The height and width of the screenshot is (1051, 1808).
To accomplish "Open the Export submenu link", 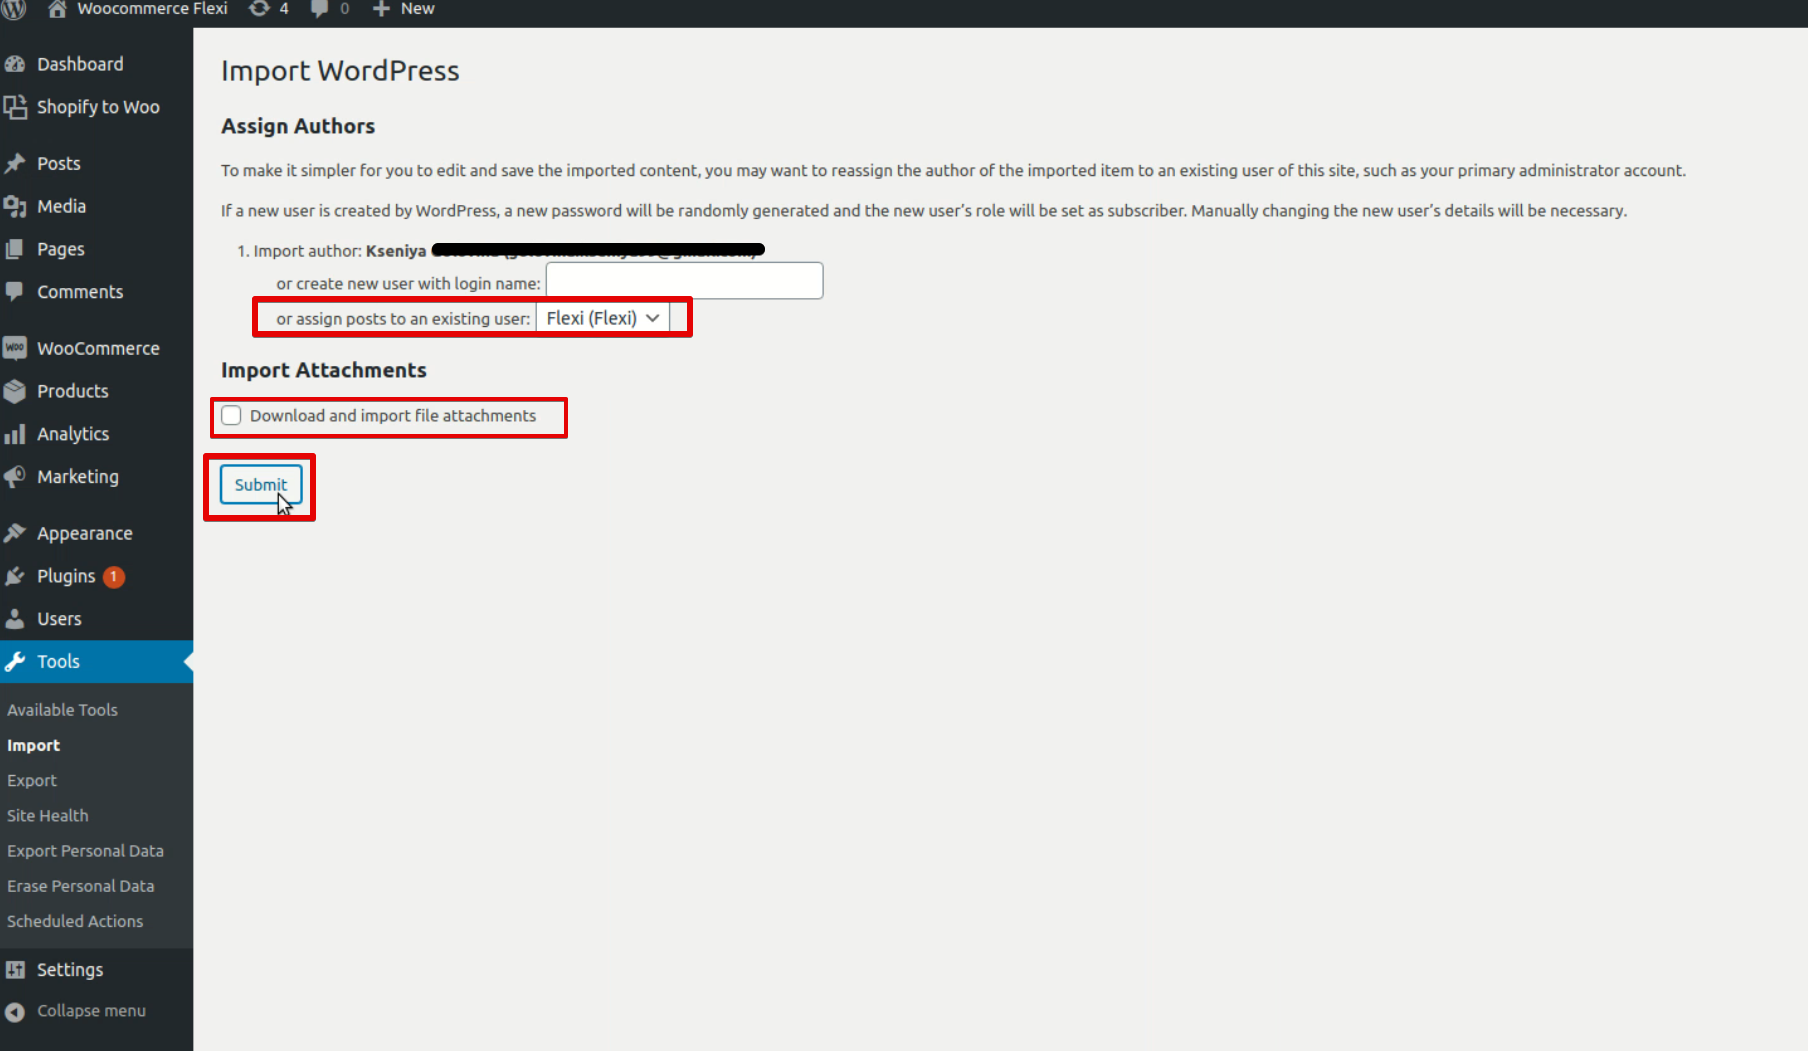I will [x=32, y=780].
